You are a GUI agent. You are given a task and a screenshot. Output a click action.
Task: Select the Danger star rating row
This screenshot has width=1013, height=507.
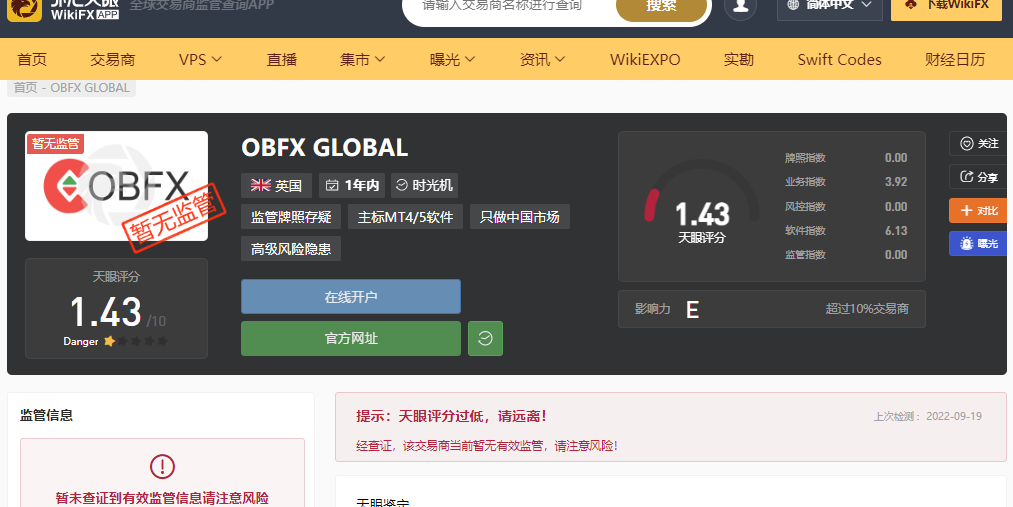(116, 341)
